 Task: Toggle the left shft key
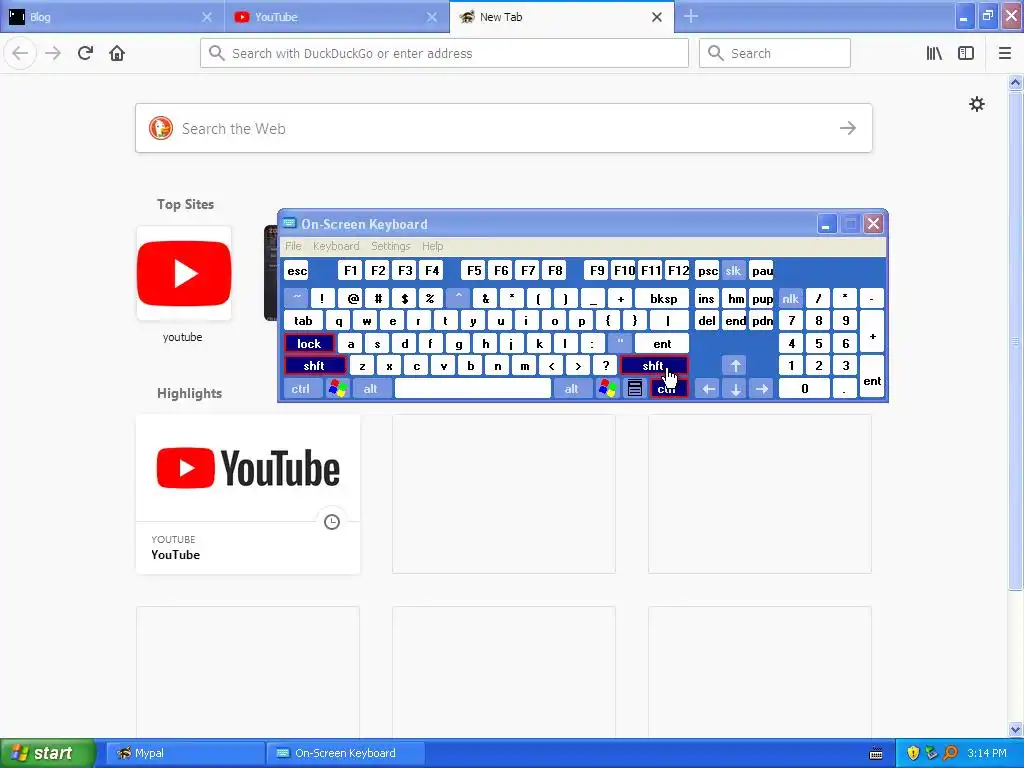coord(314,366)
